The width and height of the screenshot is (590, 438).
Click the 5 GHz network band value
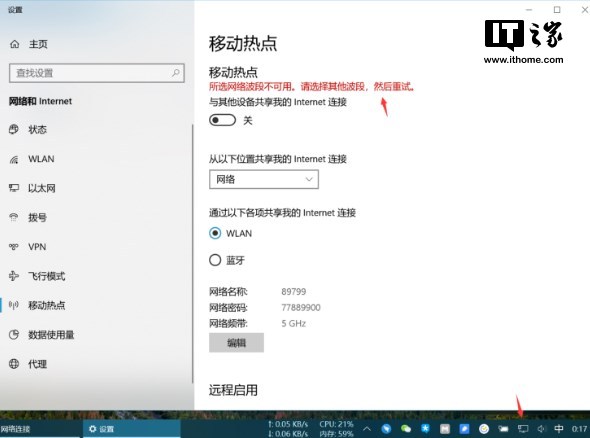(x=293, y=324)
